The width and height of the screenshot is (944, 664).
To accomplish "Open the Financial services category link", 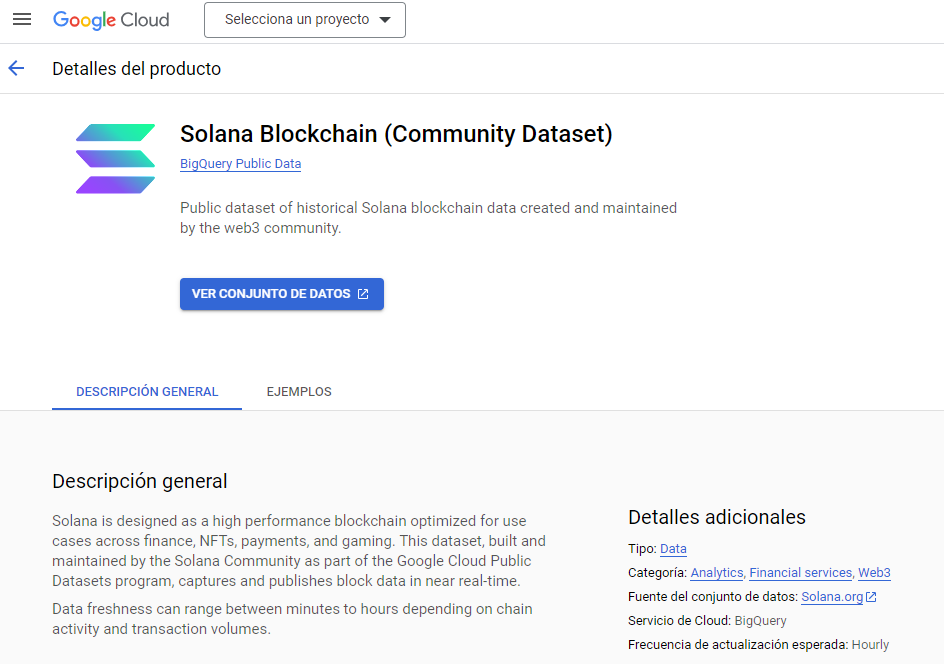I will pos(801,572).
